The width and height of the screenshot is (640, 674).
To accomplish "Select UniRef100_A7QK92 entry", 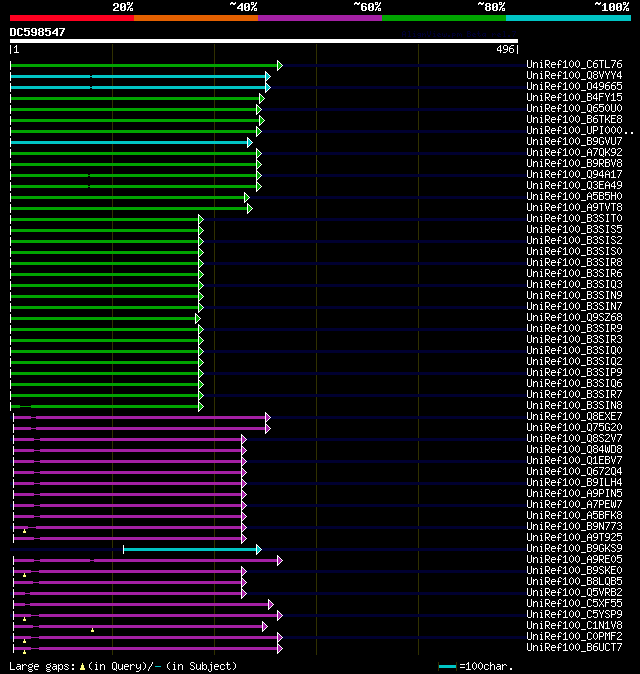I will click(x=574, y=153).
